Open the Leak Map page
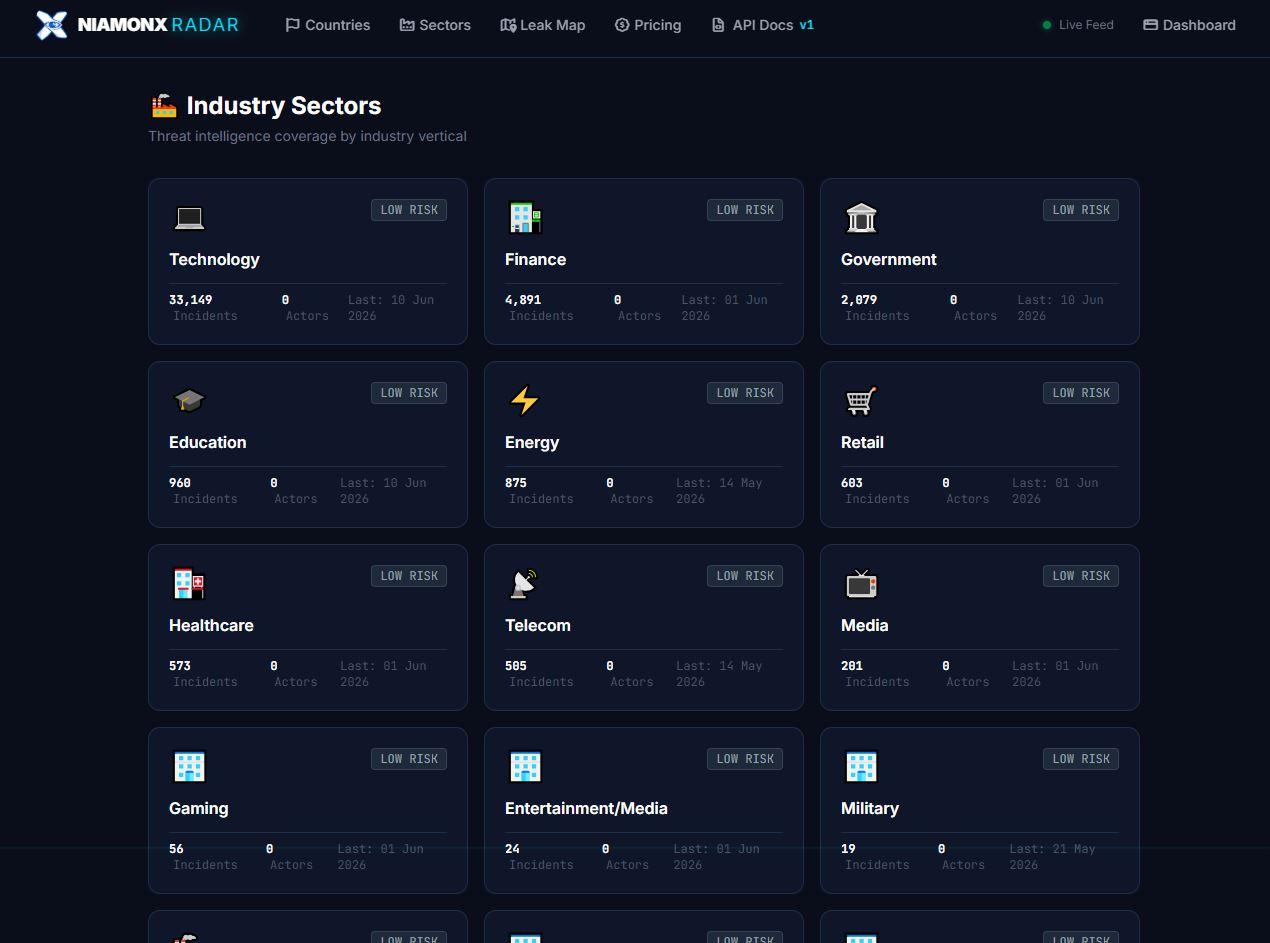 click(543, 25)
